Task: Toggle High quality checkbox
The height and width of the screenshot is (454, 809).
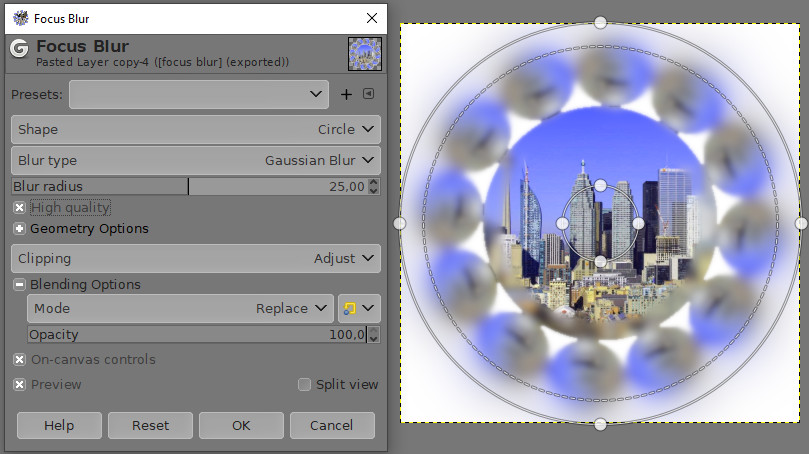Action: click(20, 207)
